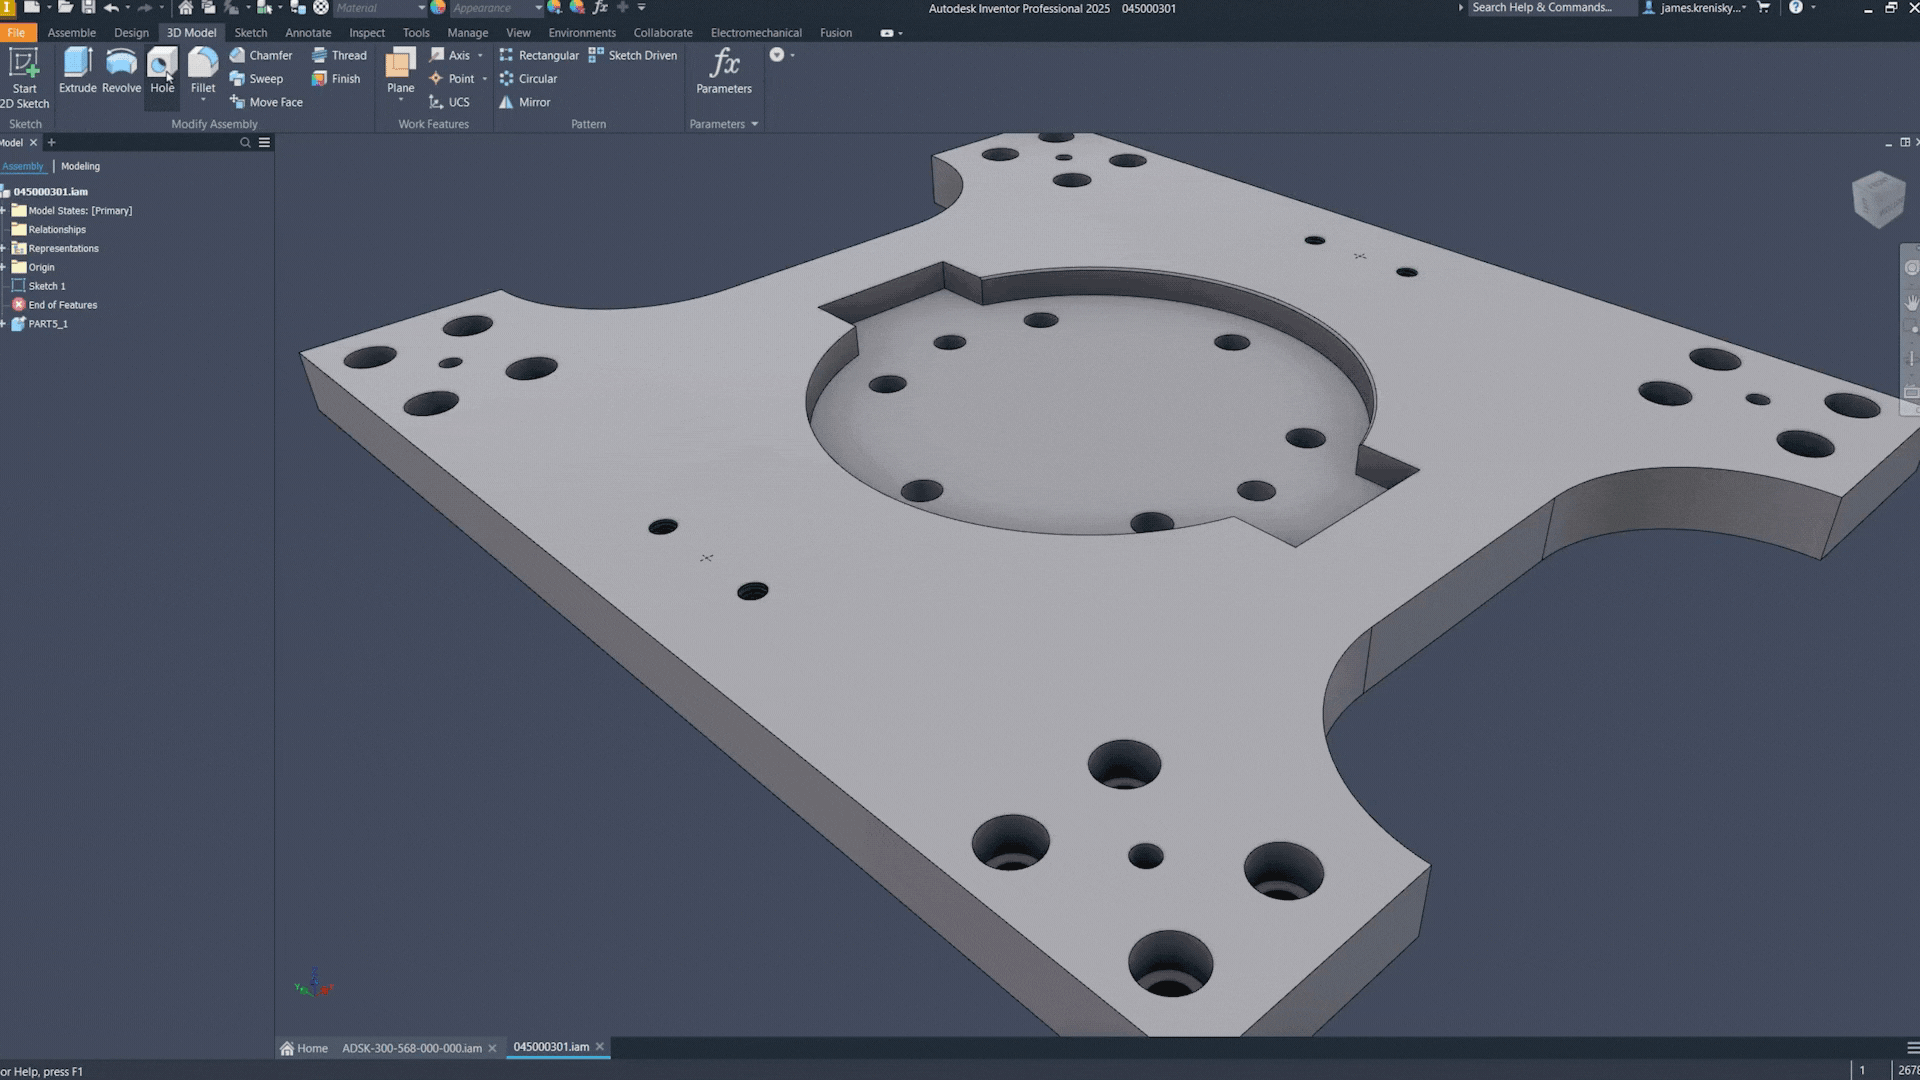The height and width of the screenshot is (1080, 1920).
Task: Open the browser panel hamburger menu
Action: [265, 143]
